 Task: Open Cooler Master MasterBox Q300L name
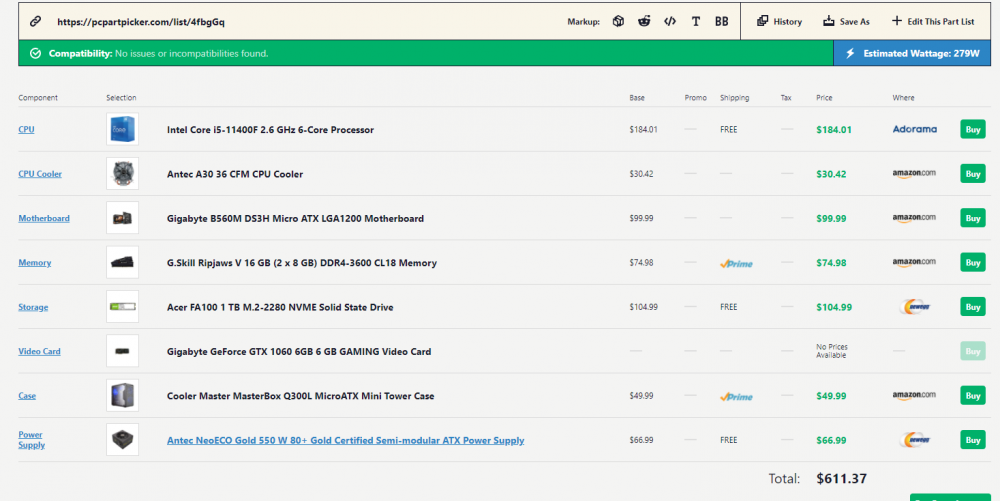click(x=300, y=396)
